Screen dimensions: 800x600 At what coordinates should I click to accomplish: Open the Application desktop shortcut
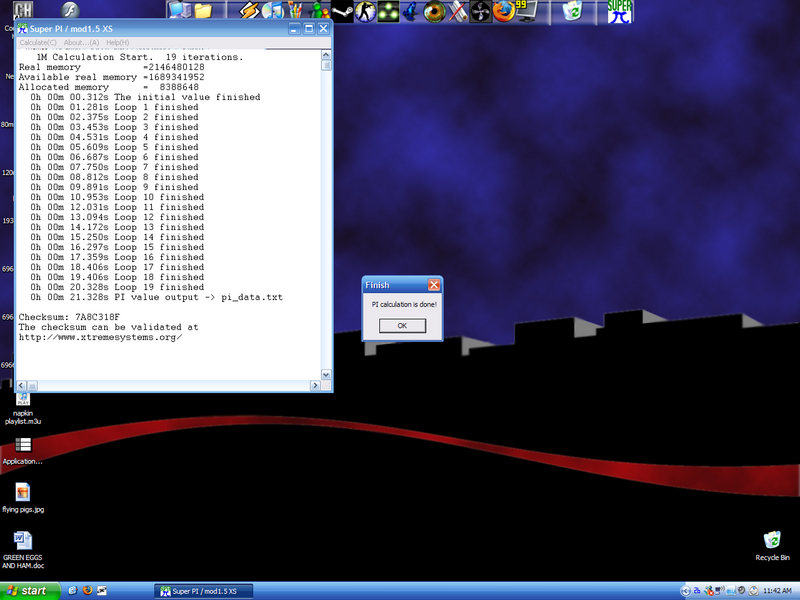click(x=23, y=451)
